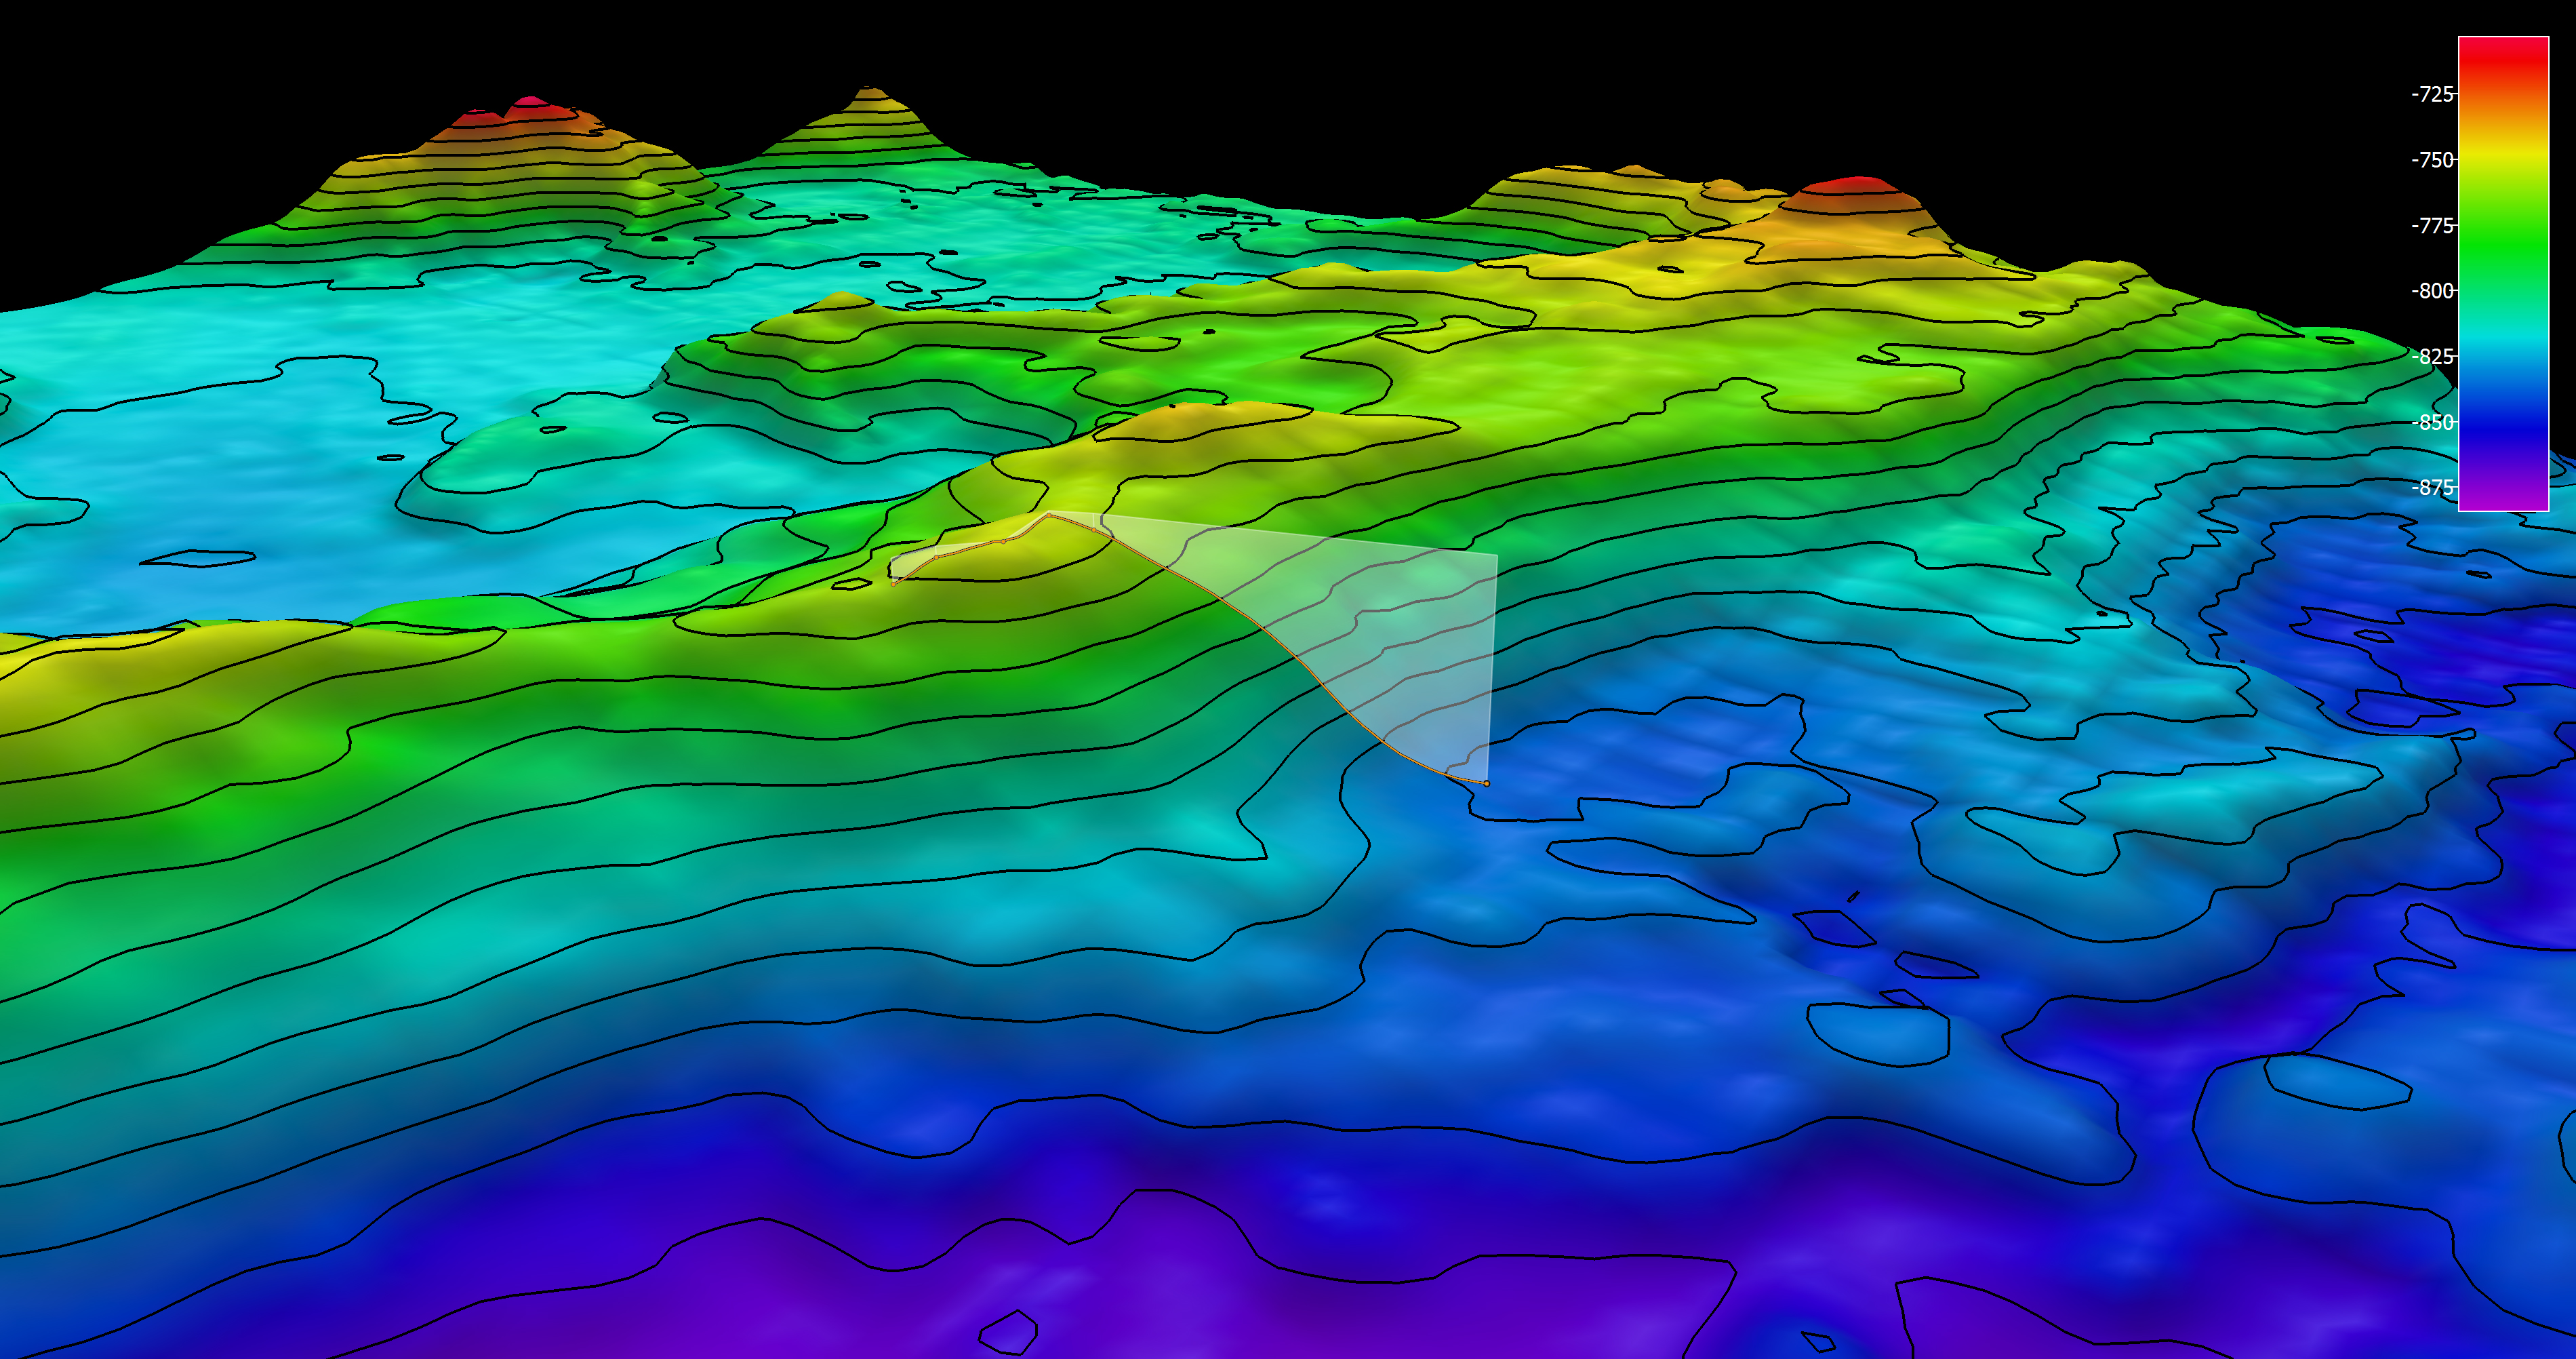Click the -750 depth legend label
This screenshot has height=1359, width=2576.
[x=2432, y=160]
